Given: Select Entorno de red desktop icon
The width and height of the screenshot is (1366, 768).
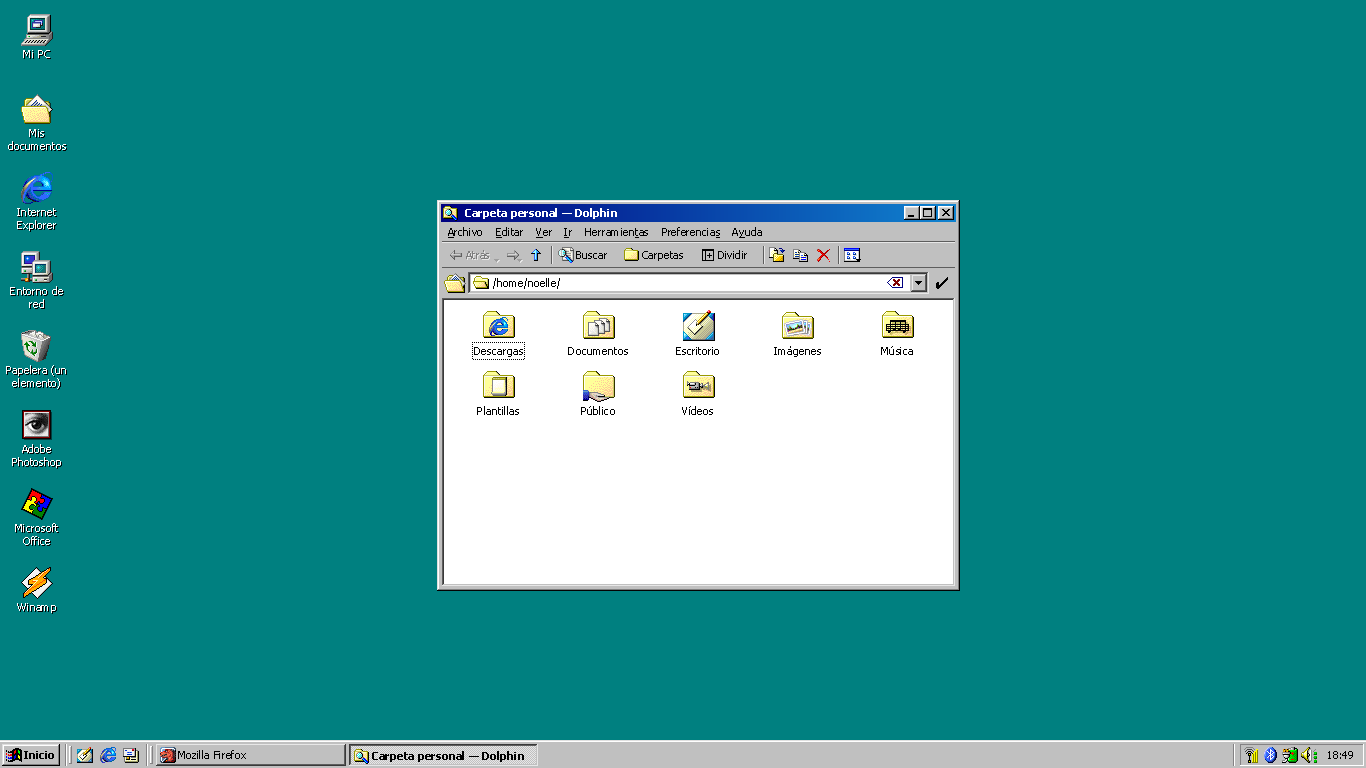Looking at the screenshot, I should pyautogui.click(x=37, y=282).
